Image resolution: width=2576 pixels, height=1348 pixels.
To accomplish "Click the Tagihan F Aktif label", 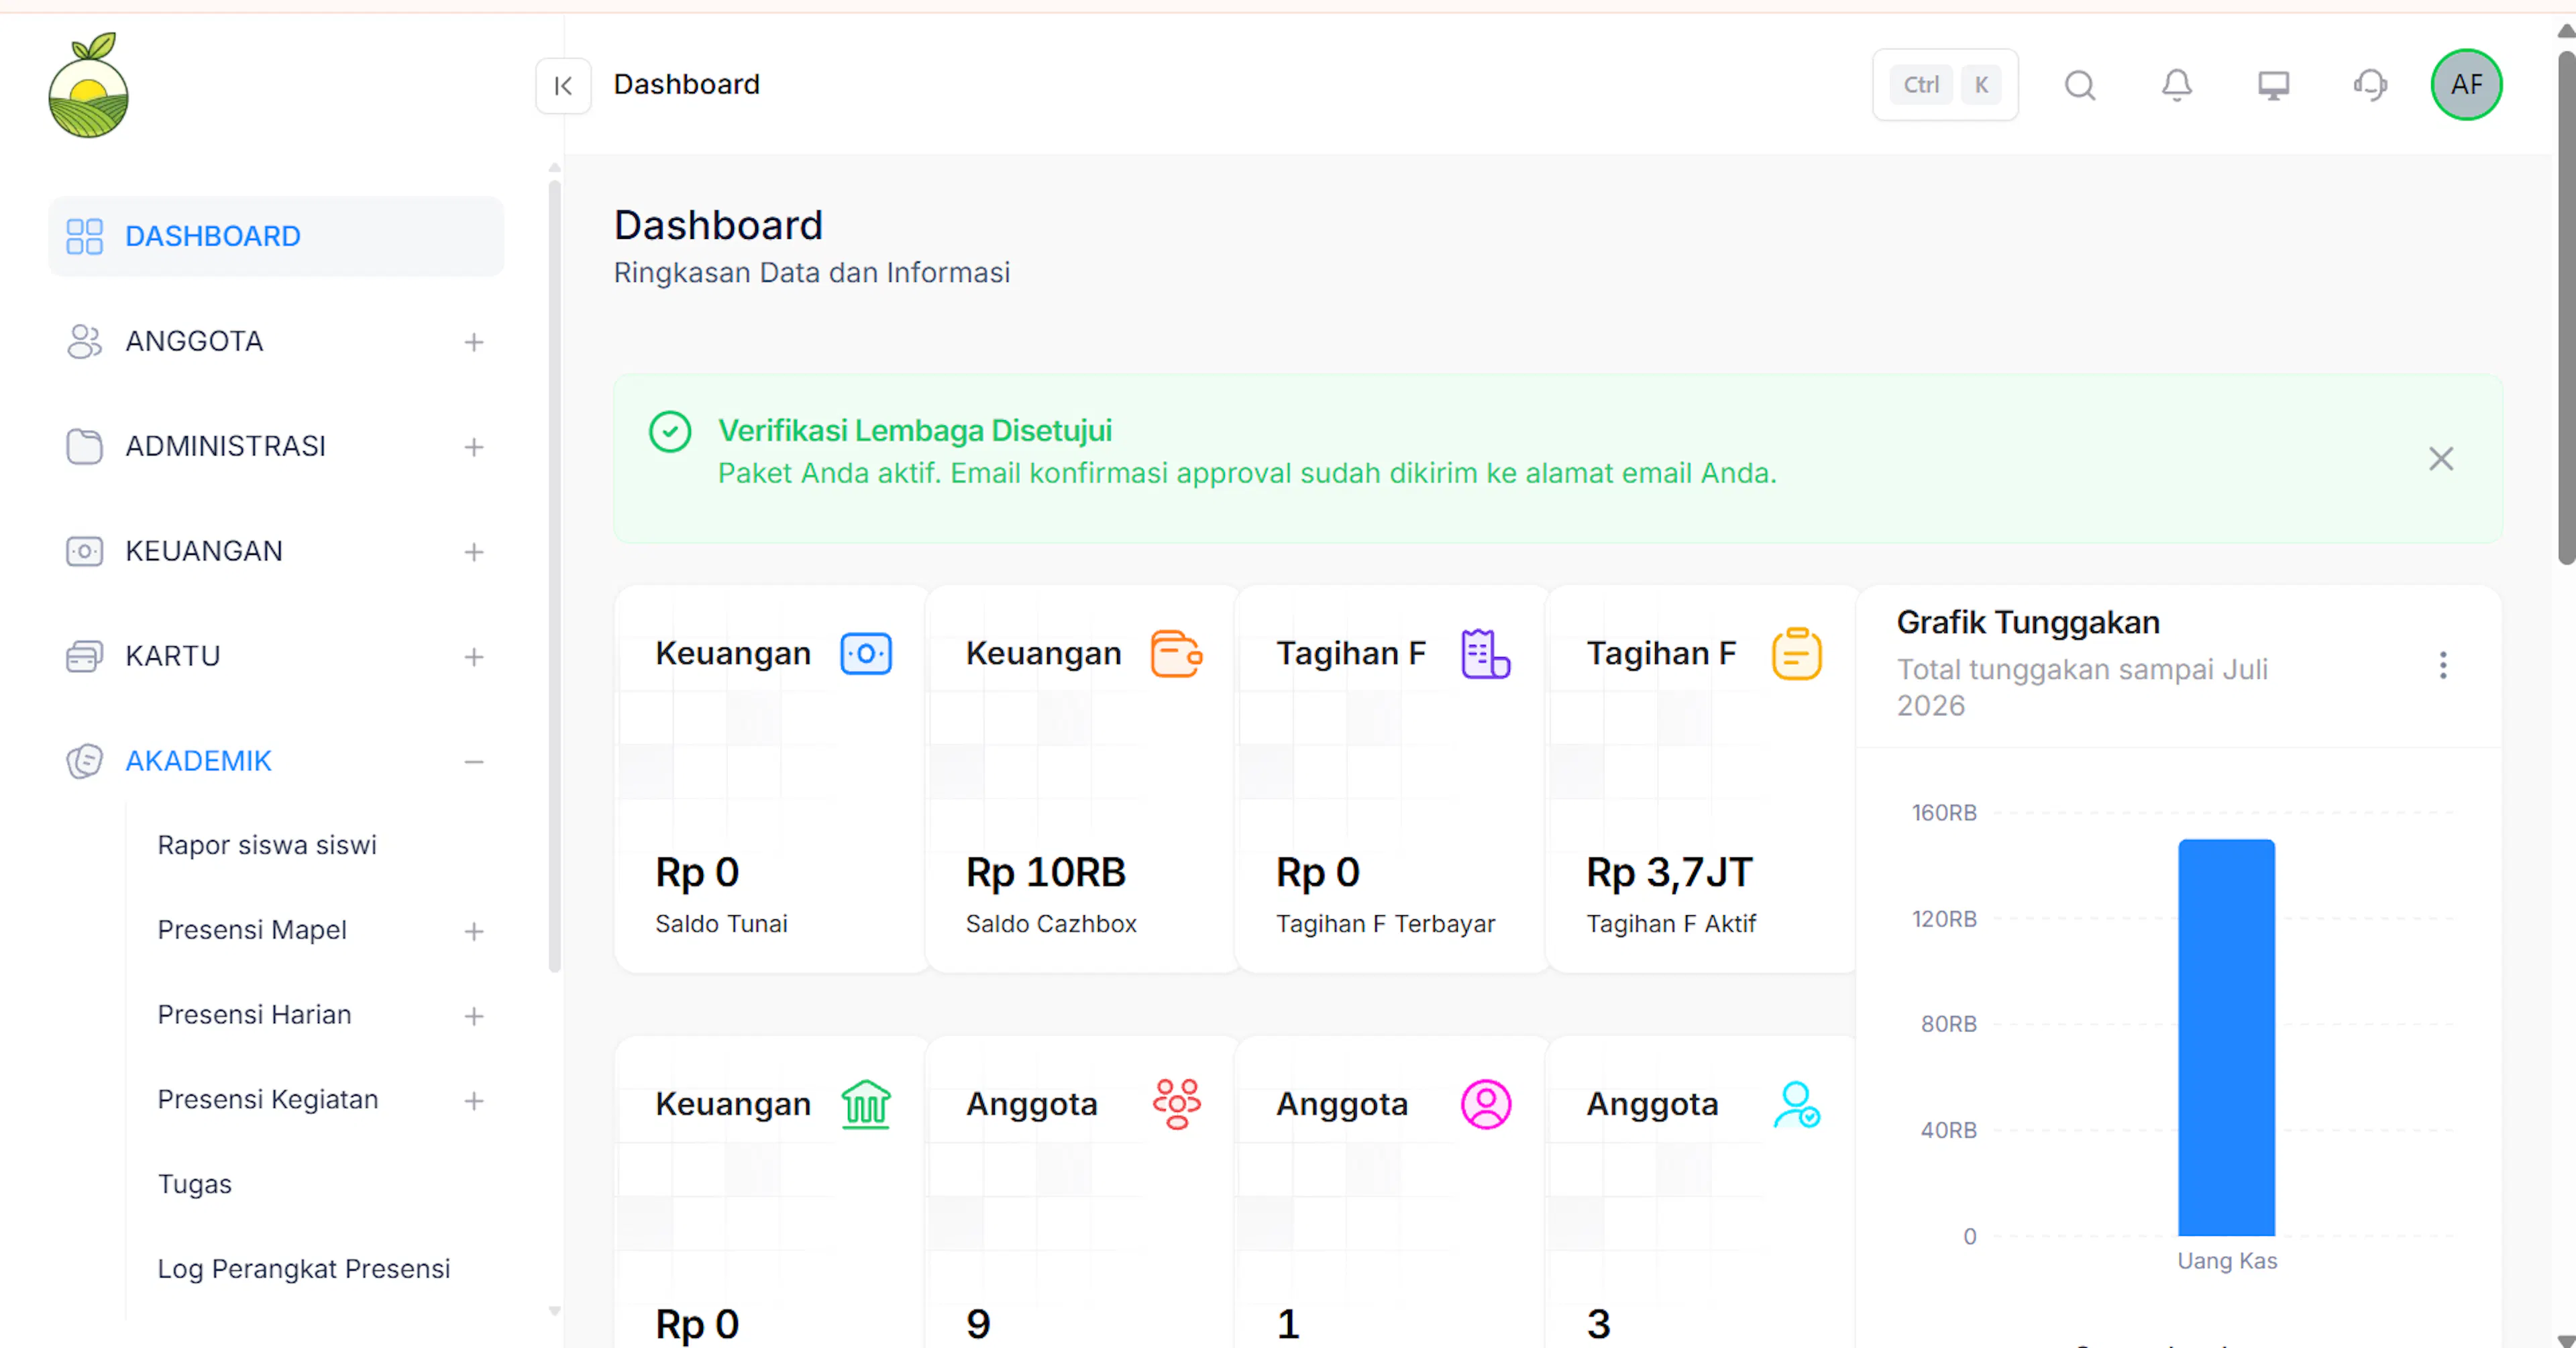I will [1671, 924].
